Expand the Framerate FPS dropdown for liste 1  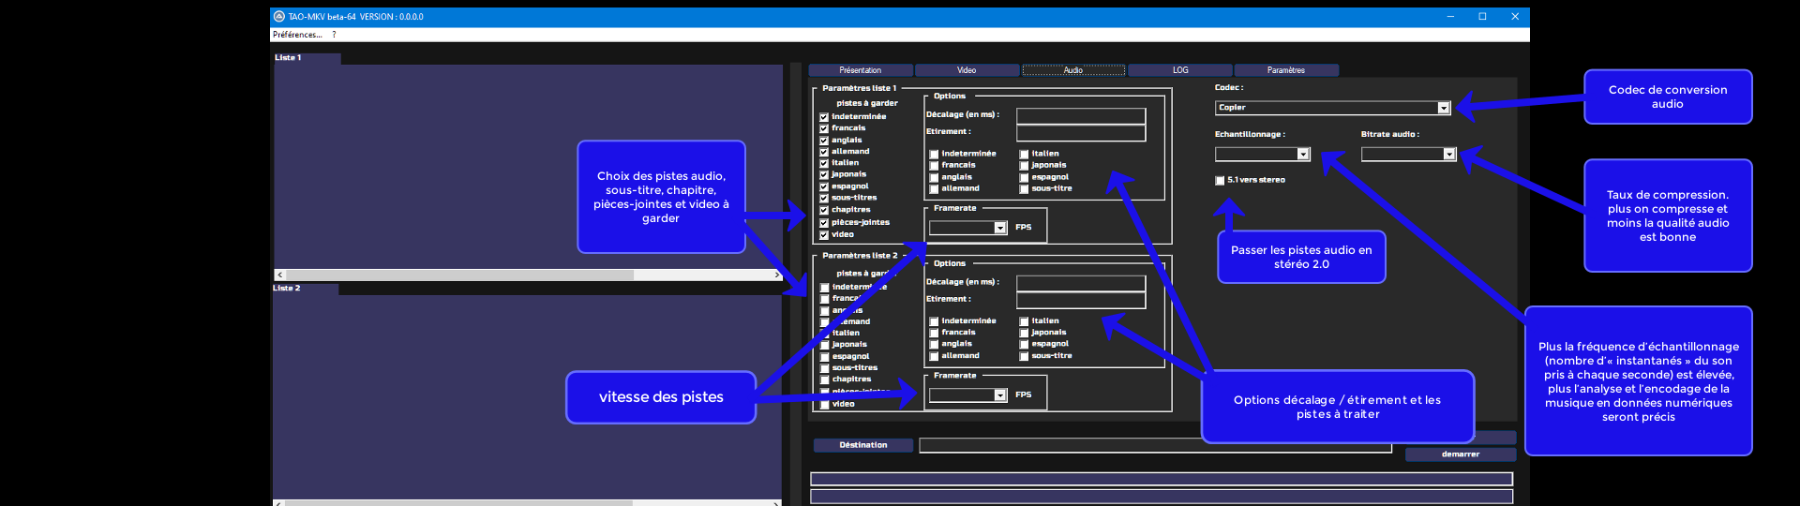(1000, 228)
